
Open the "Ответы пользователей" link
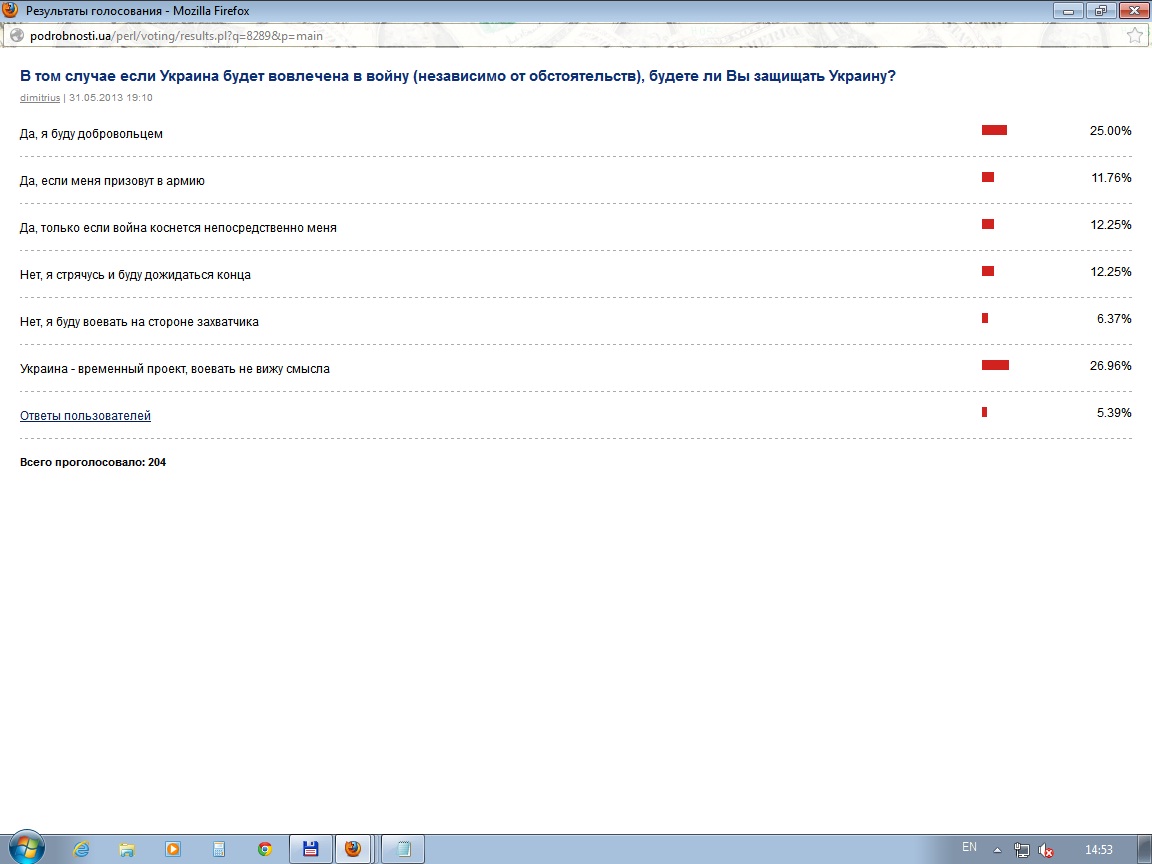(x=85, y=416)
